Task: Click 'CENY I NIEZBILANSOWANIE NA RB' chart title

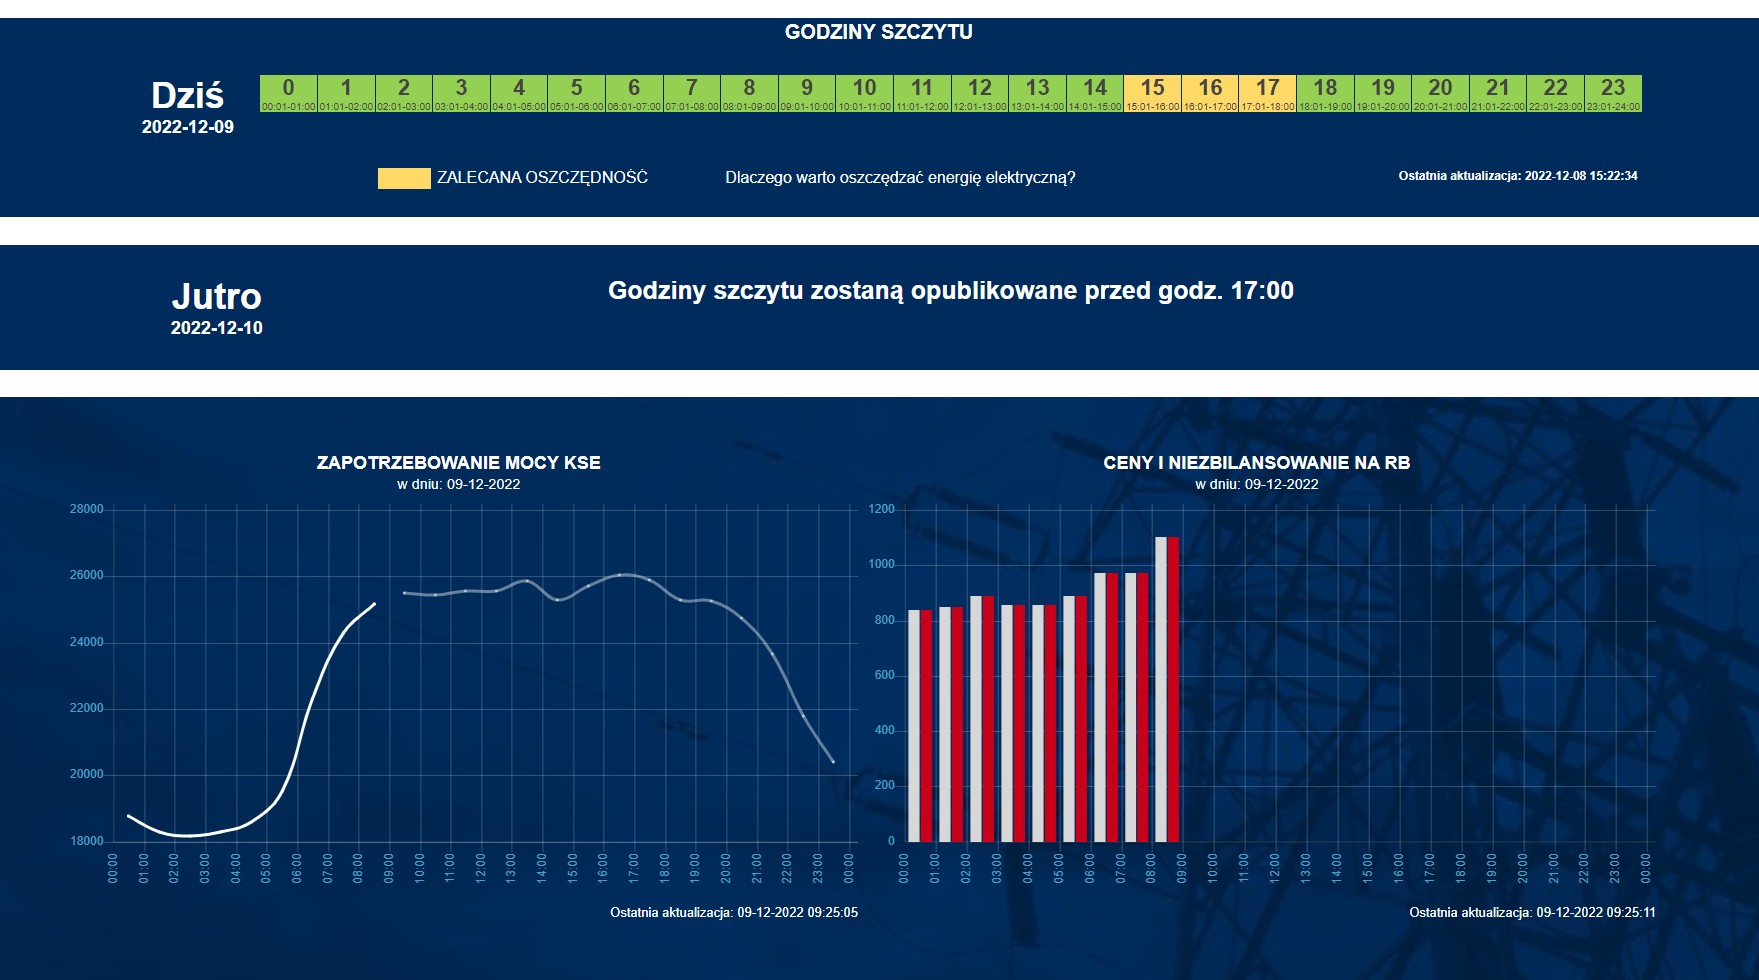Action: click(1256, 463)
